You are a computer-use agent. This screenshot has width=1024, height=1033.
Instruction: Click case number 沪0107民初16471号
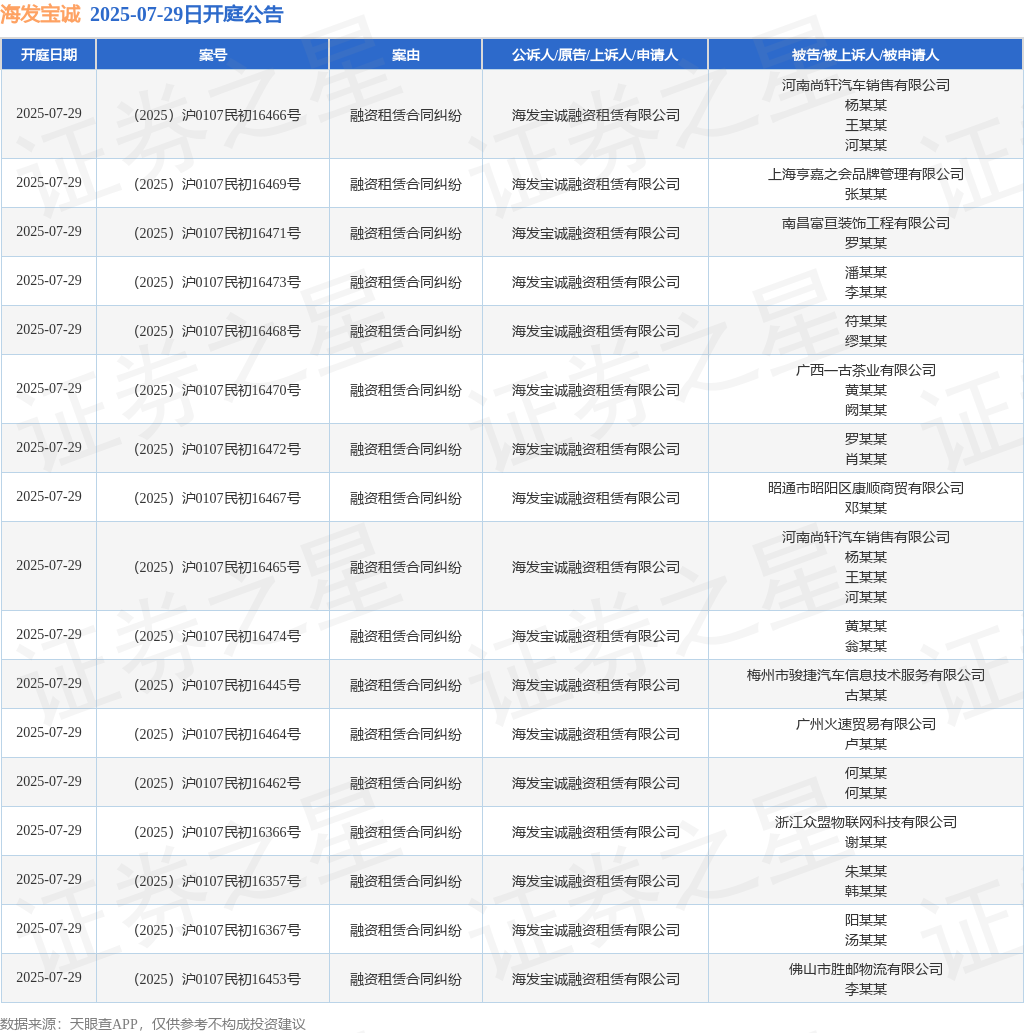pyautogui.click(x=241, y=233)
